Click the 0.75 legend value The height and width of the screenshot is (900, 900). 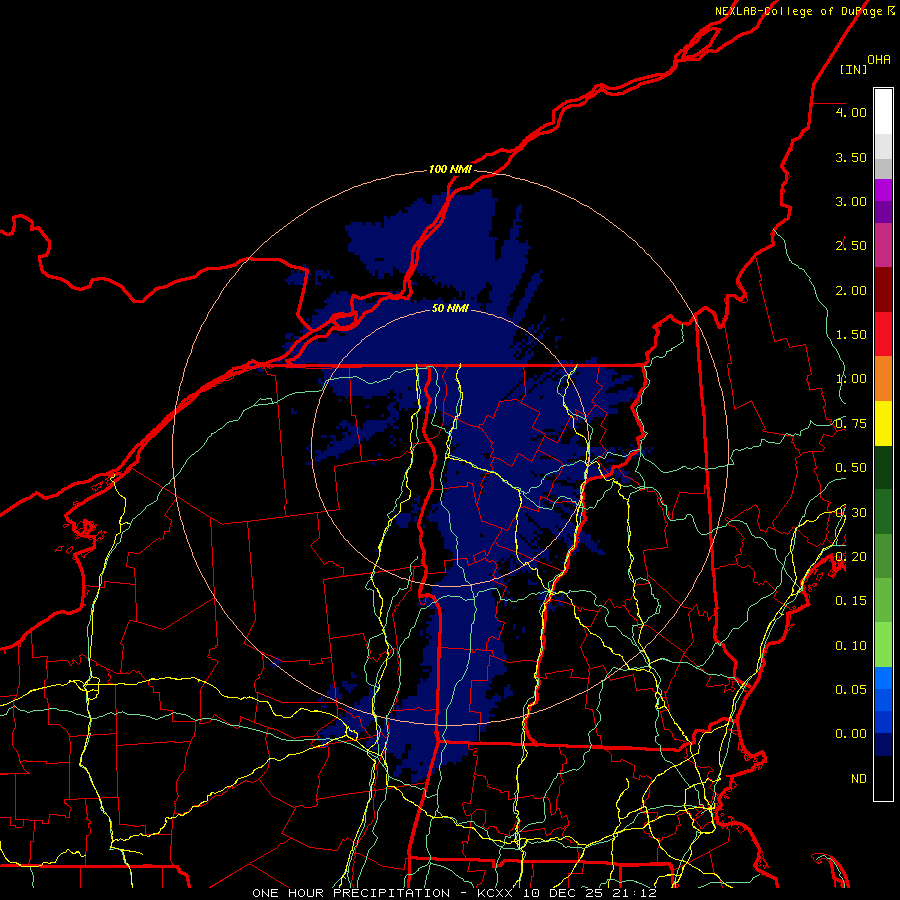pos(851,424)
